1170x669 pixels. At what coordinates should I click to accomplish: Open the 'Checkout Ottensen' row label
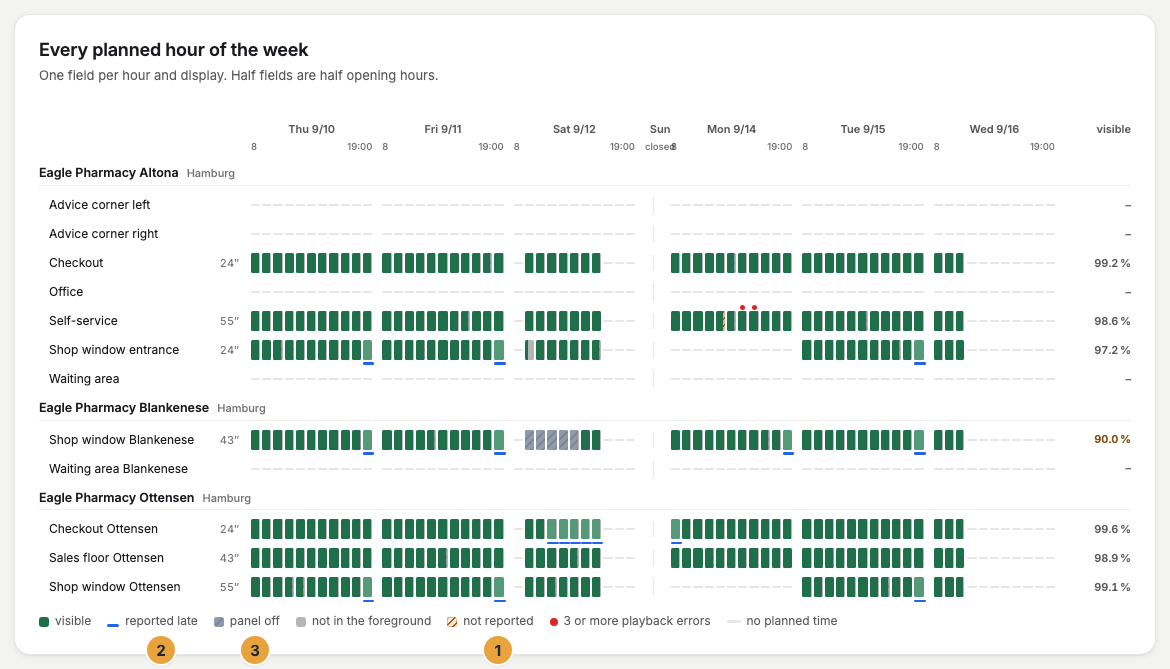[x=104, y=529]
